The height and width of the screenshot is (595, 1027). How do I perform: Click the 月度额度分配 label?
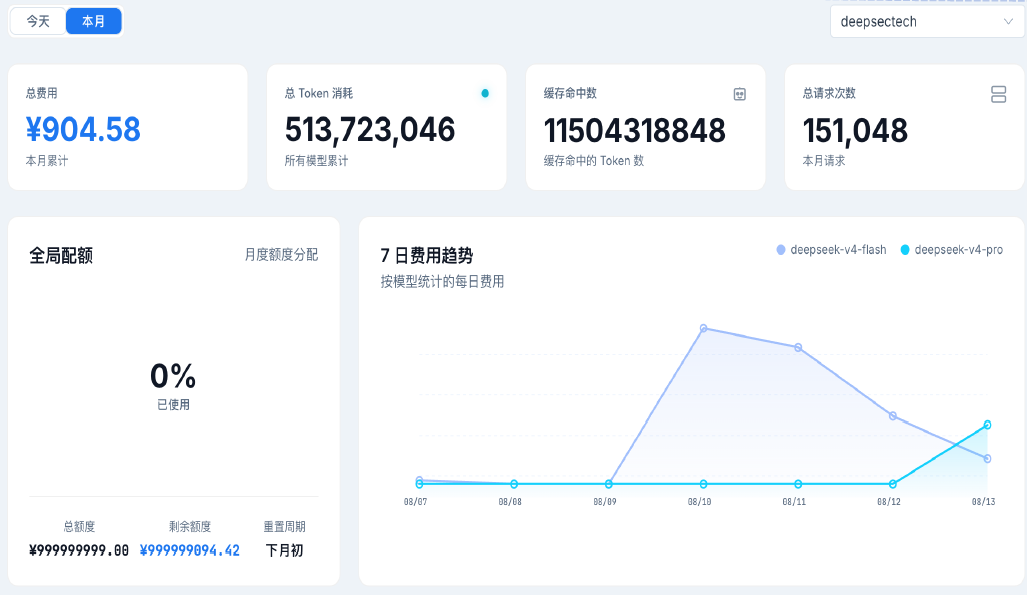[282, 254]
